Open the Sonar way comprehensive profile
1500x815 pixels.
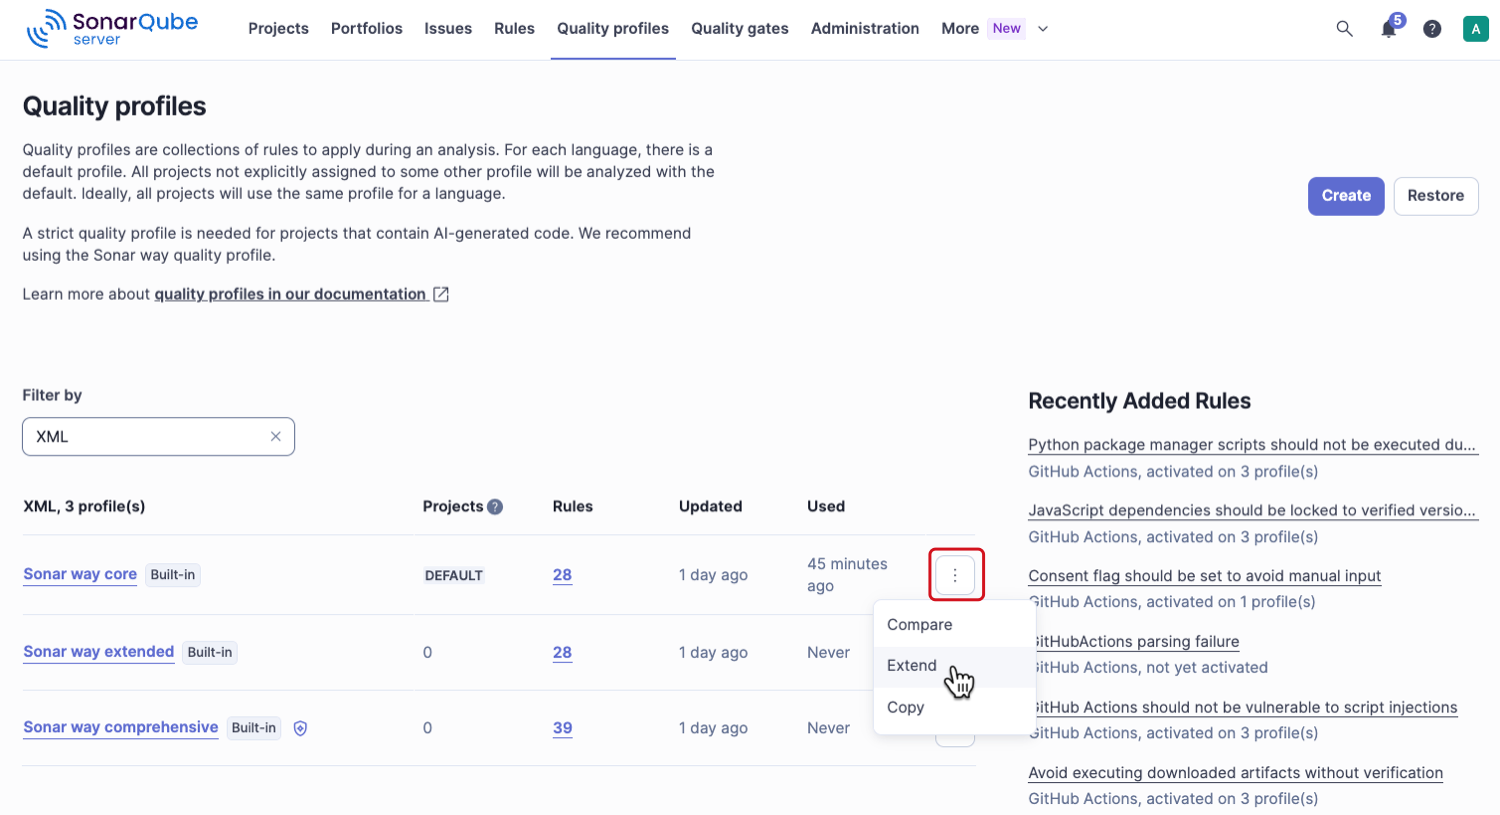[x=121, y=727]
